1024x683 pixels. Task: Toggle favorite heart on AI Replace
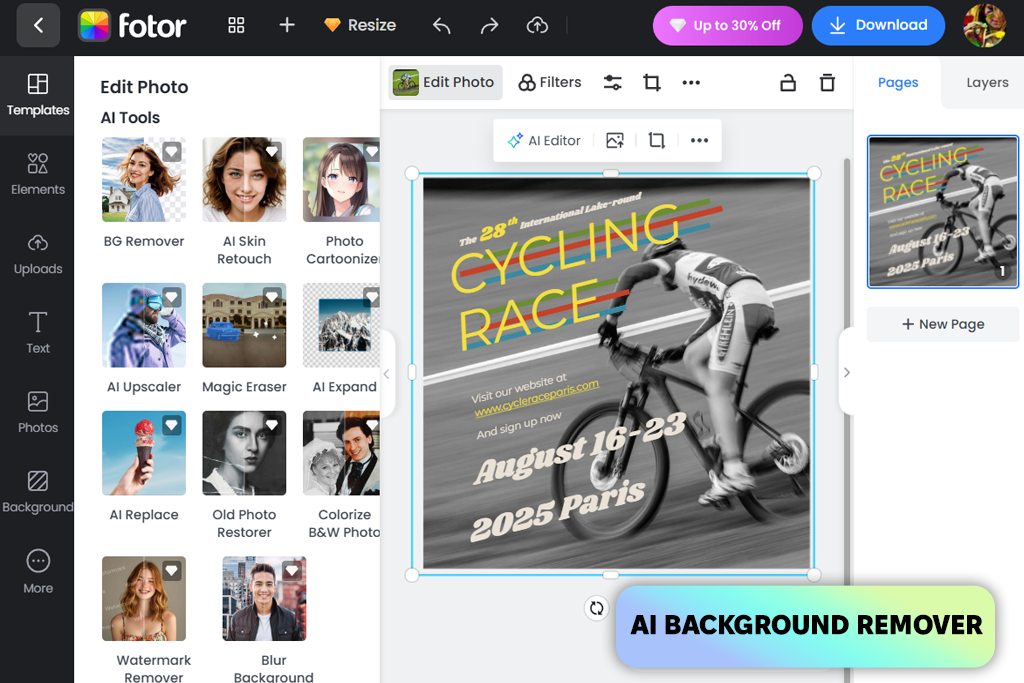pos(172,426)
